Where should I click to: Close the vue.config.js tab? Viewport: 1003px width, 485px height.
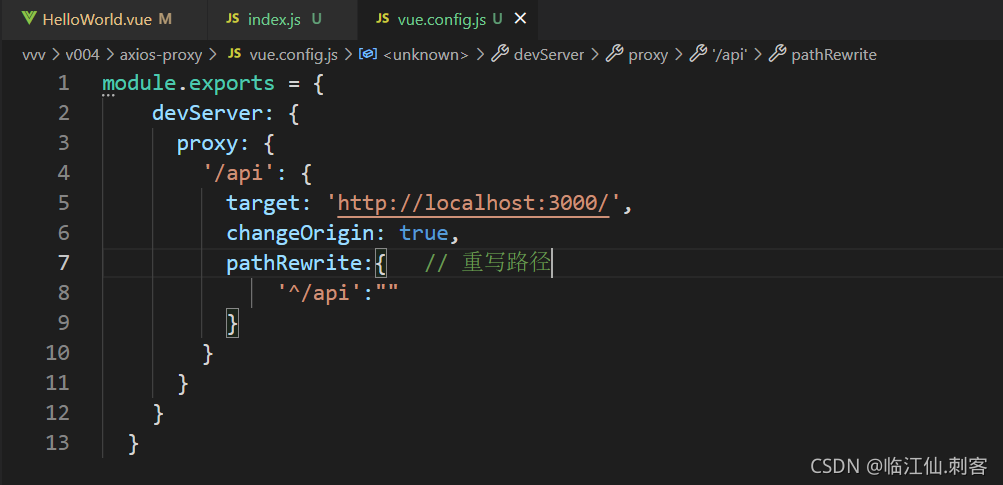[x=521, y=19]
